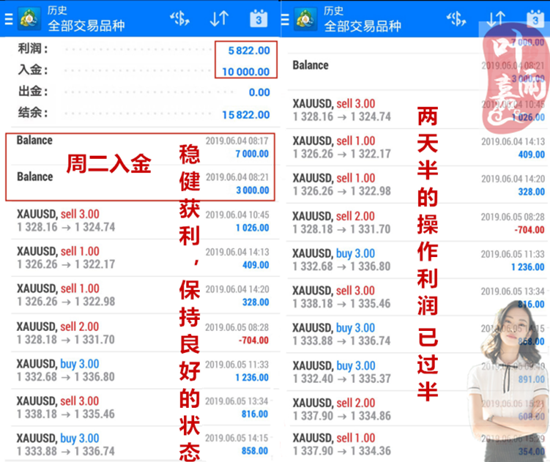Select the 结余 label
The width and height of the screenshot is (550, 462).
[x=33, y=113]
